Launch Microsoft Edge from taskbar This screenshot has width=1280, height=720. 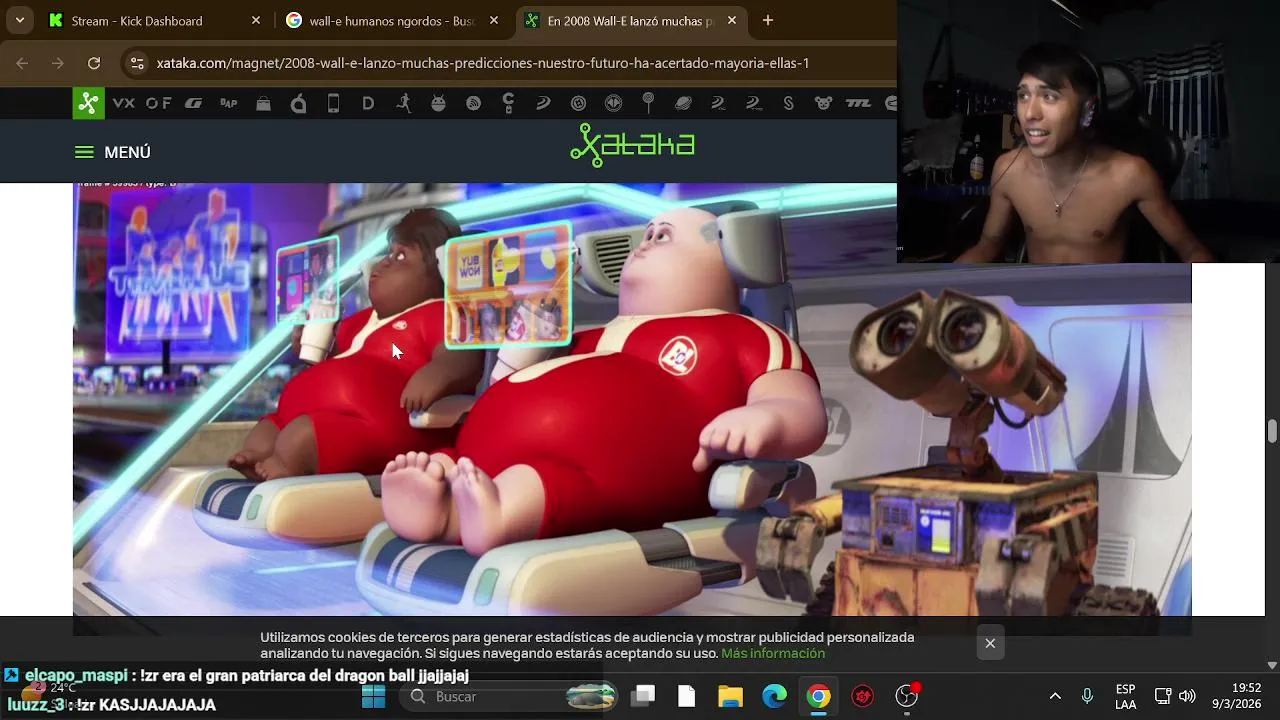[775, 696]
